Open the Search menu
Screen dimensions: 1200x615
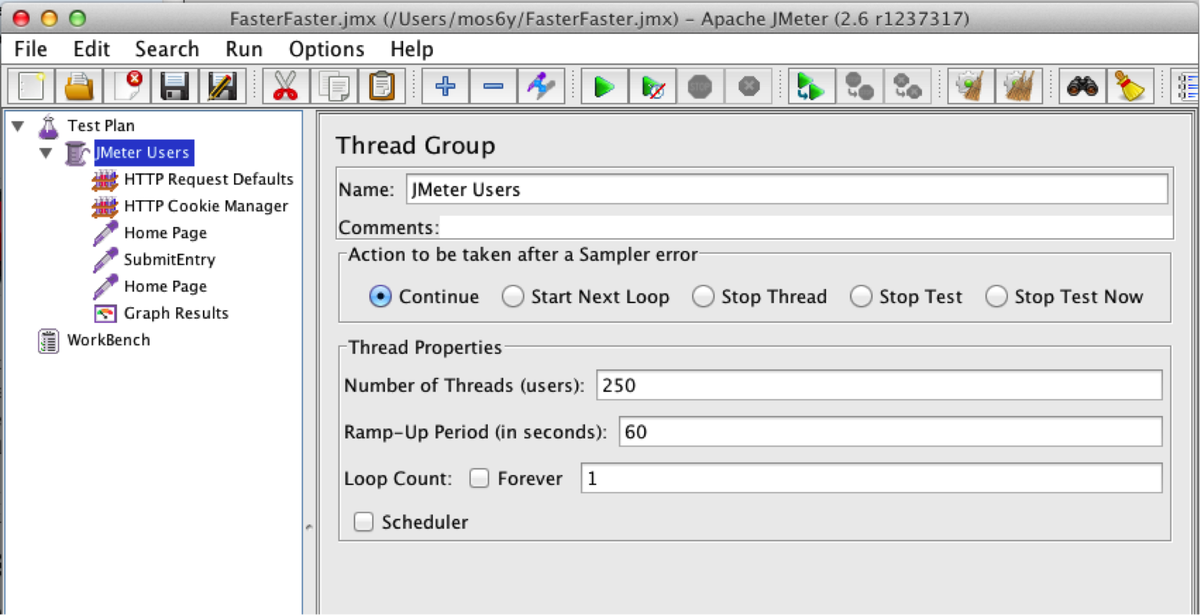[167, 49]
